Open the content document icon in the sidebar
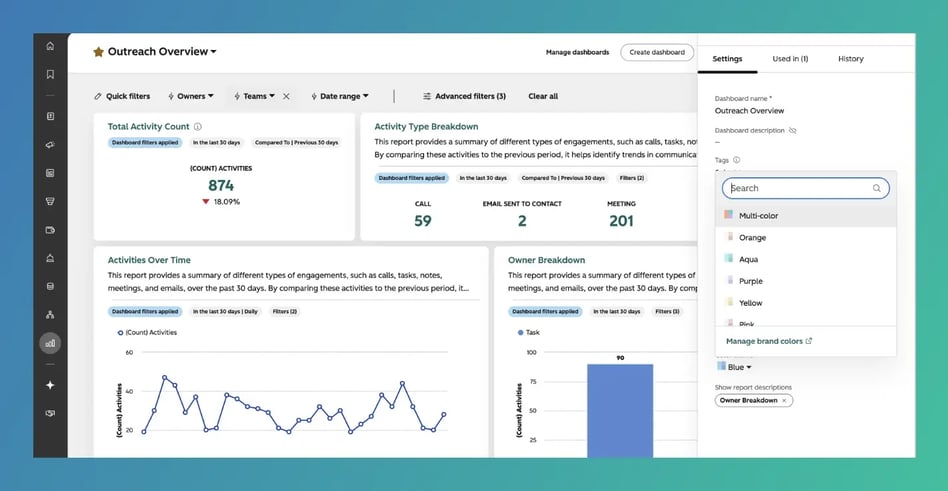The image size is (948, 491). pos(50,173)
